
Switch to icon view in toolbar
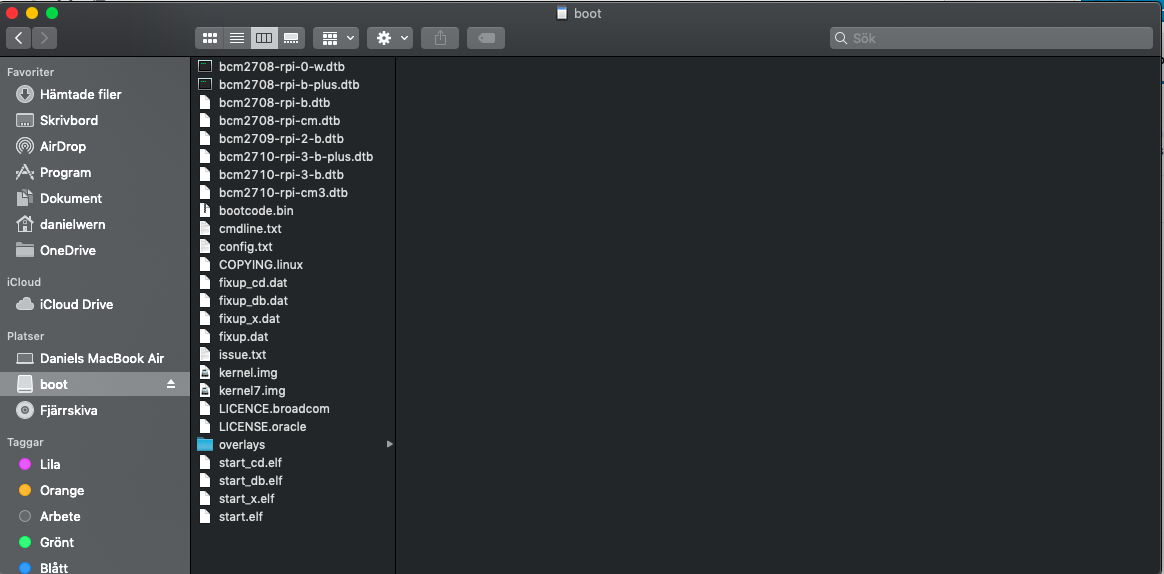coord(210,38)
